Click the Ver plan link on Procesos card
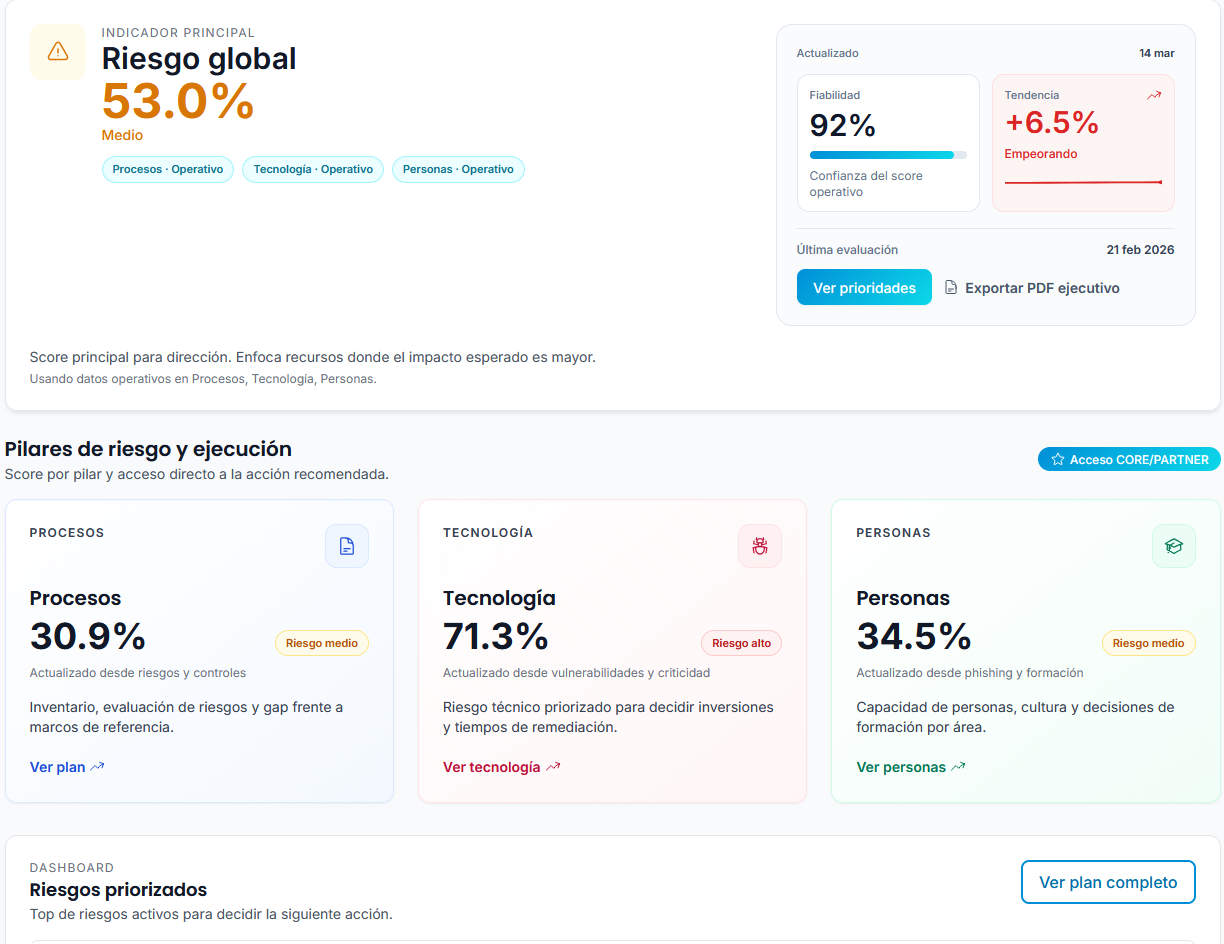This screenshot has width=1224, height=944. (58, 766)
